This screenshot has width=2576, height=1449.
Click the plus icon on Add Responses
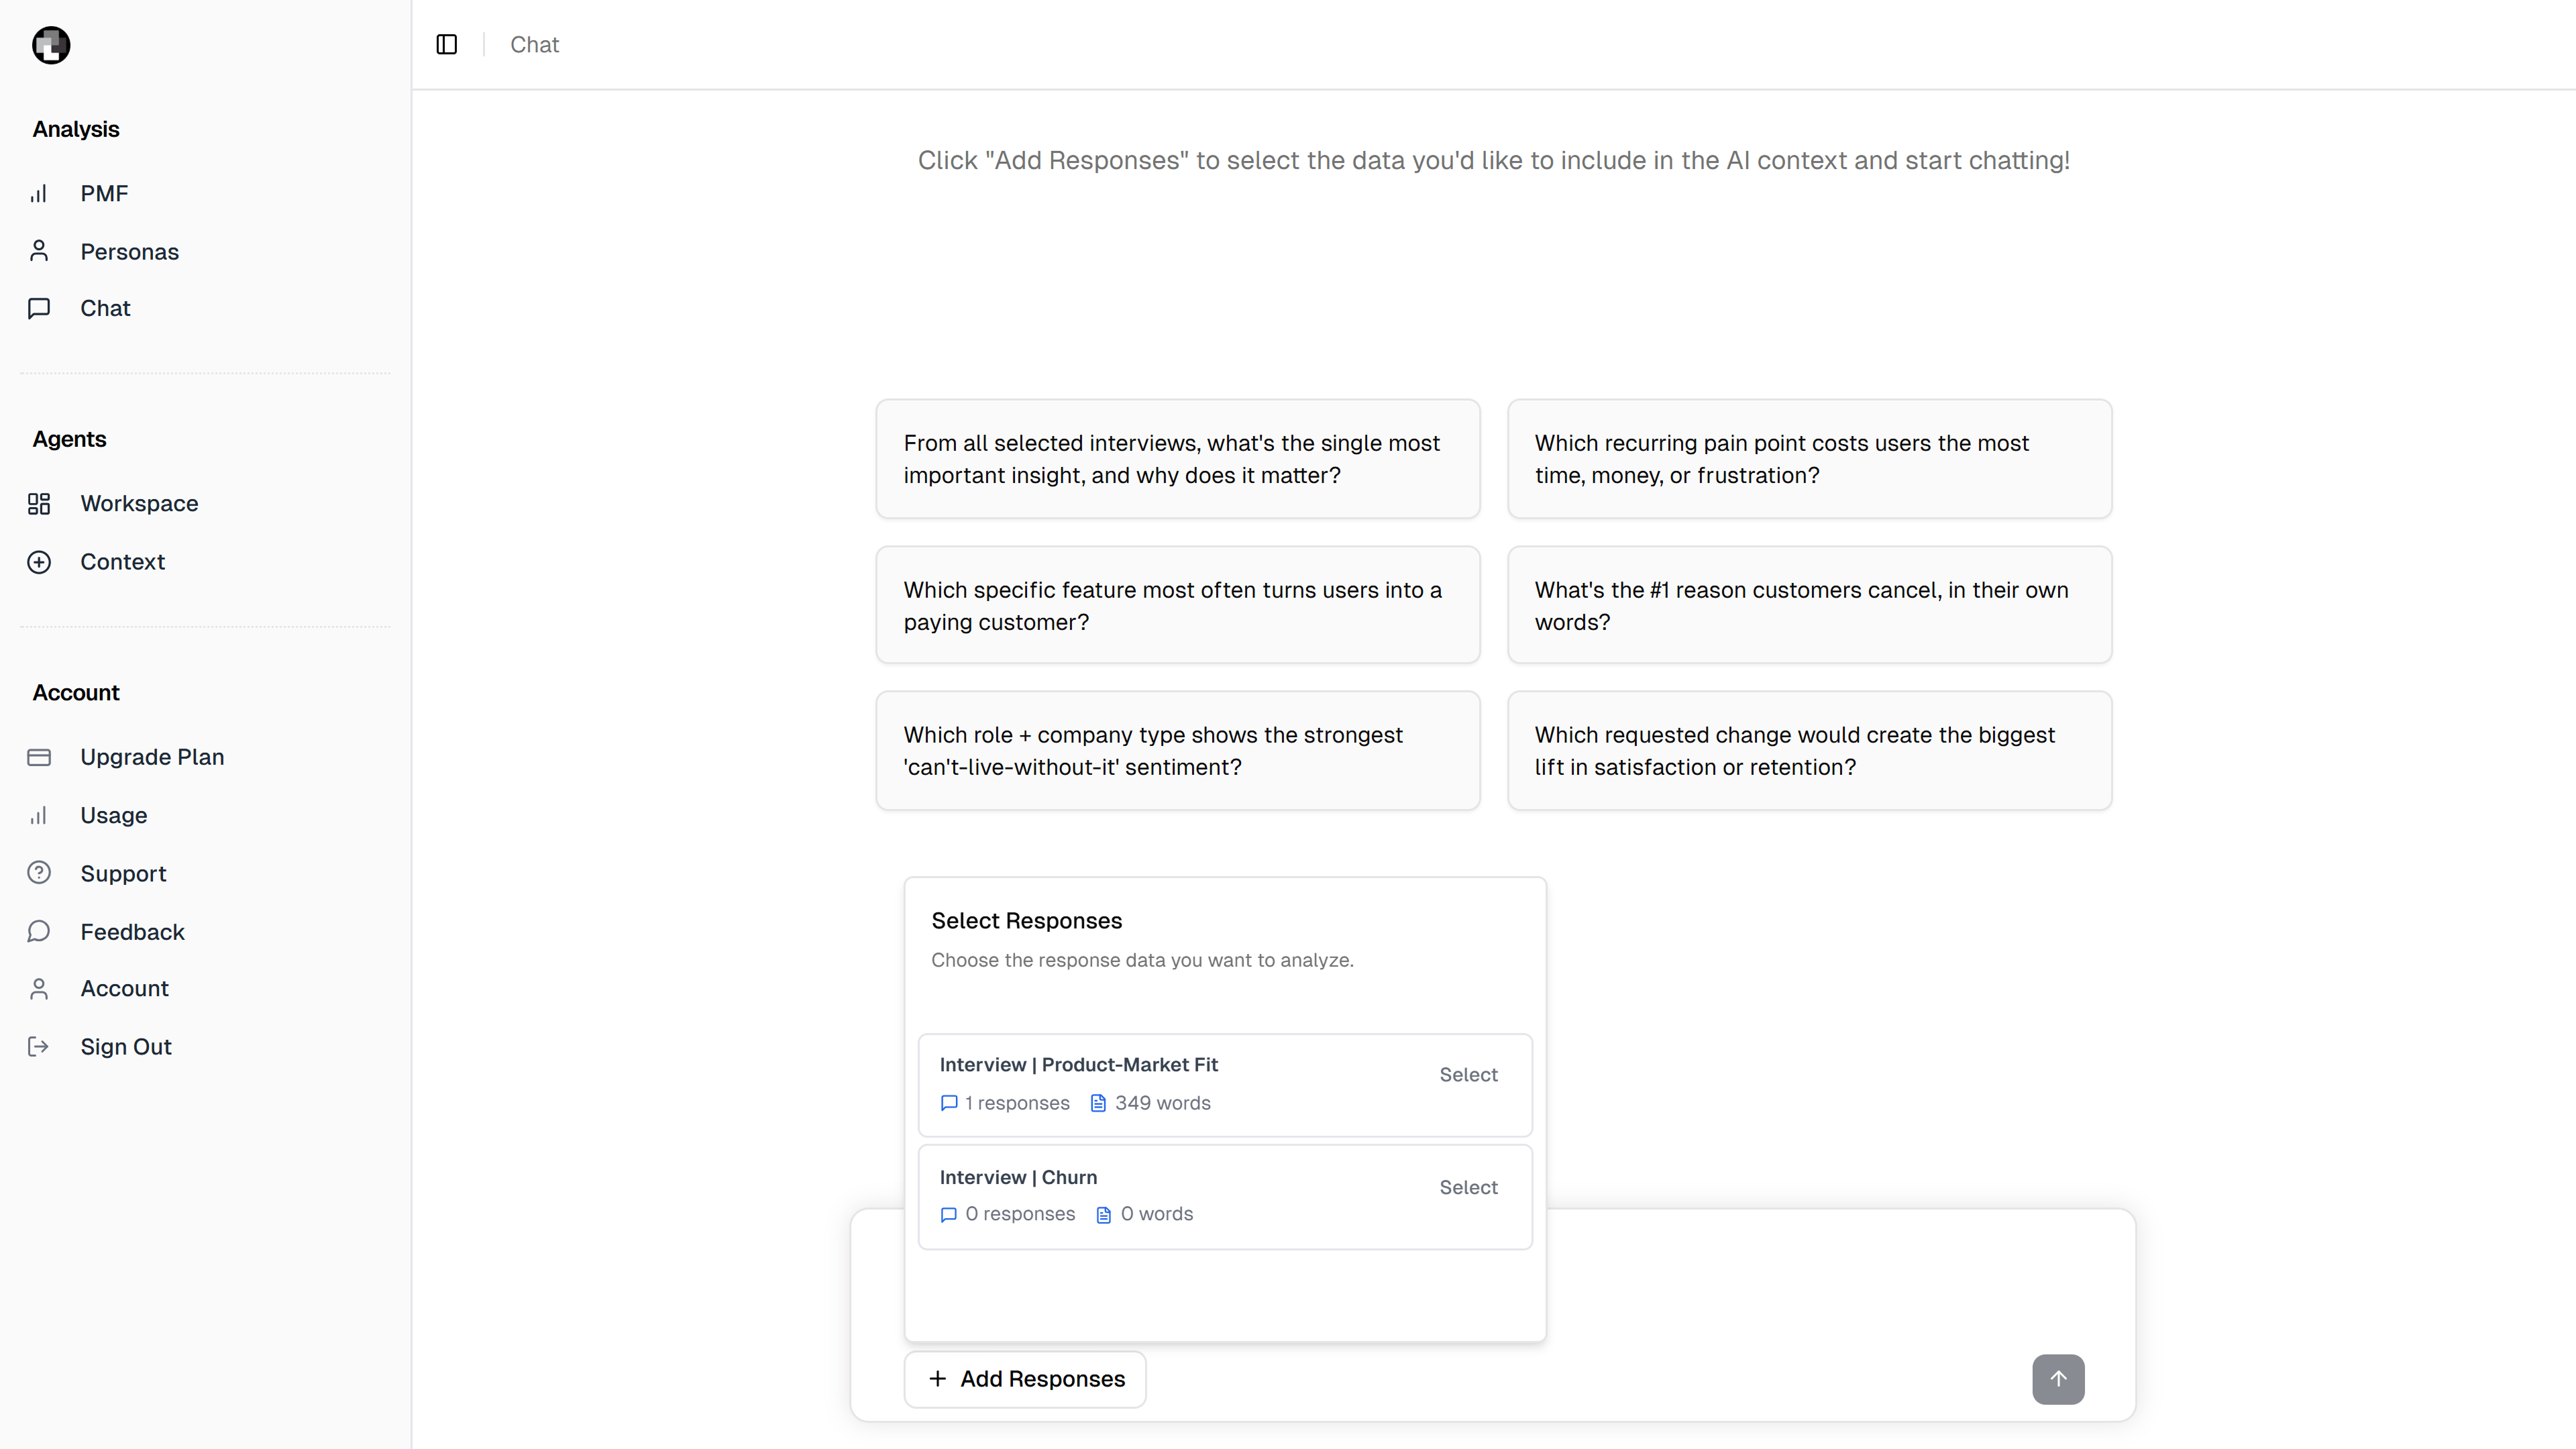[x=937, y=1379]
